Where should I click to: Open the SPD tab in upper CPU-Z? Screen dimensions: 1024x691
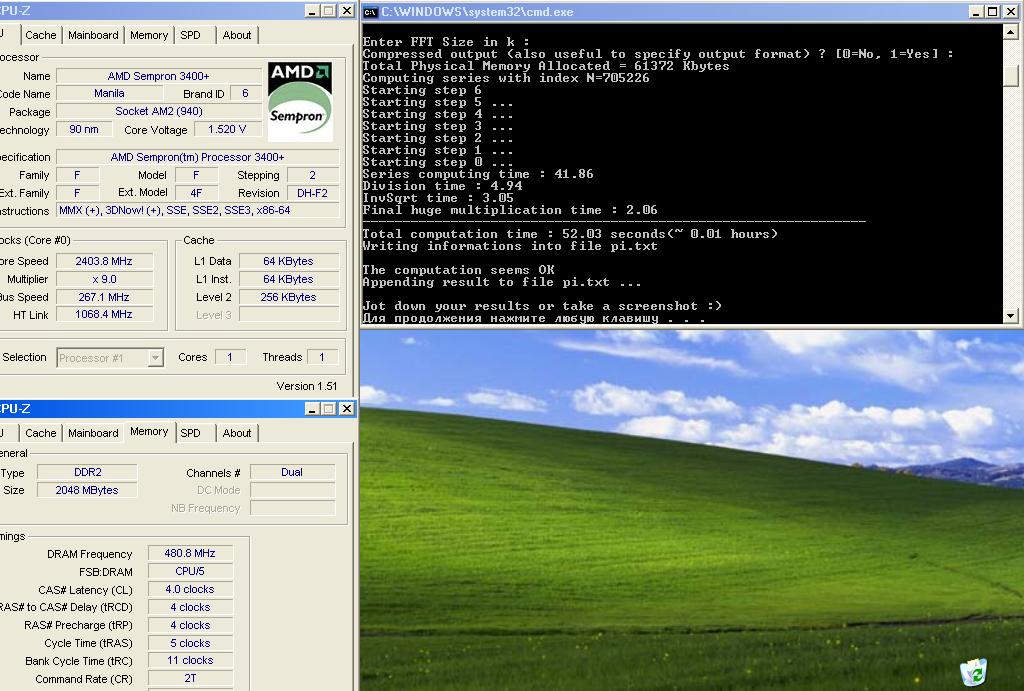(x=191, y=35)
